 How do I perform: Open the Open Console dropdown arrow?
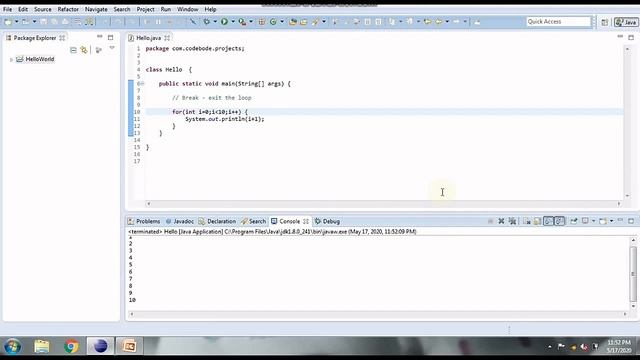pos(611,221)
